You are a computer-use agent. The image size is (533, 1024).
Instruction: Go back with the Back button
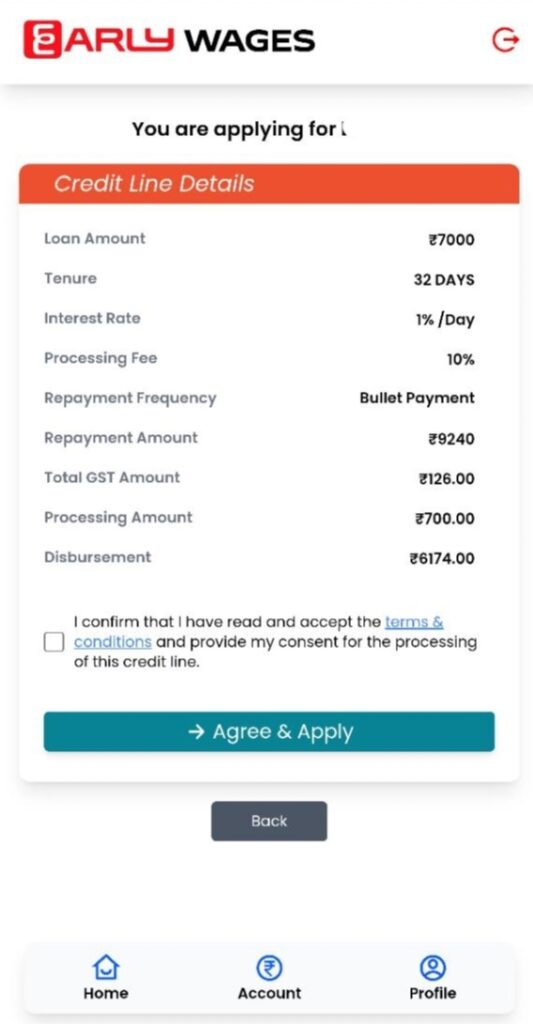click(x=269, y=821)
